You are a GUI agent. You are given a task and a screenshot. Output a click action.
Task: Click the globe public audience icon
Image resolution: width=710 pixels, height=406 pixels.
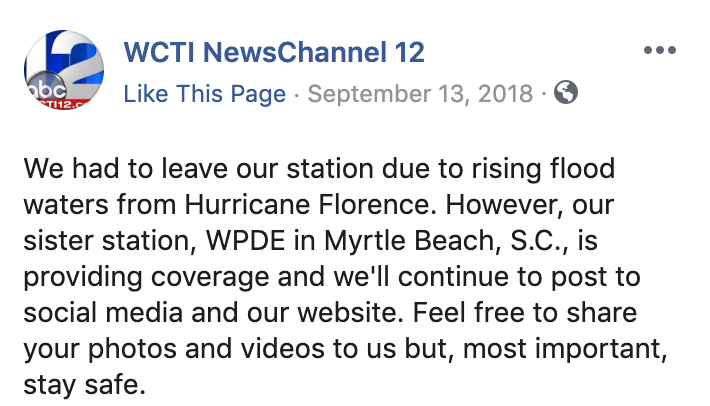coord(566,92)
